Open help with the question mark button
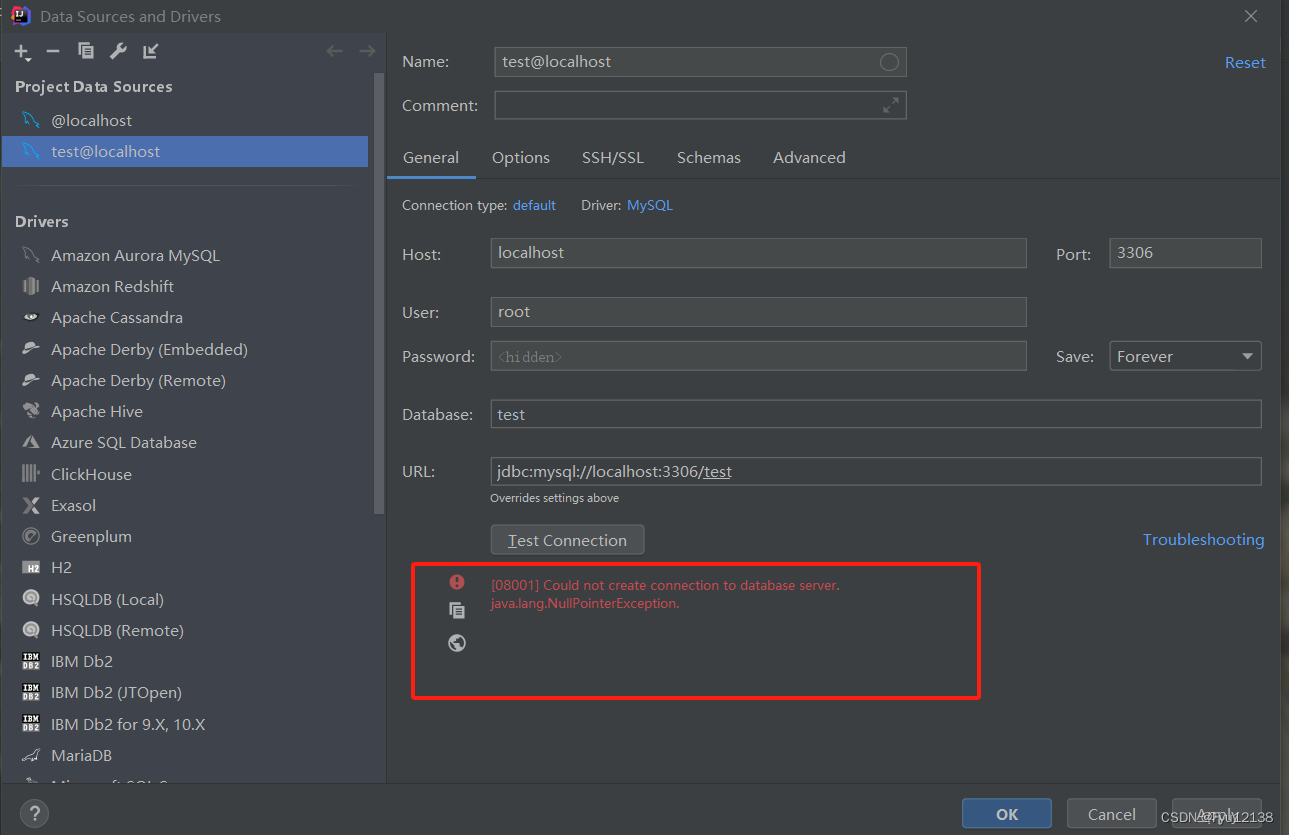 coord(34,813)
